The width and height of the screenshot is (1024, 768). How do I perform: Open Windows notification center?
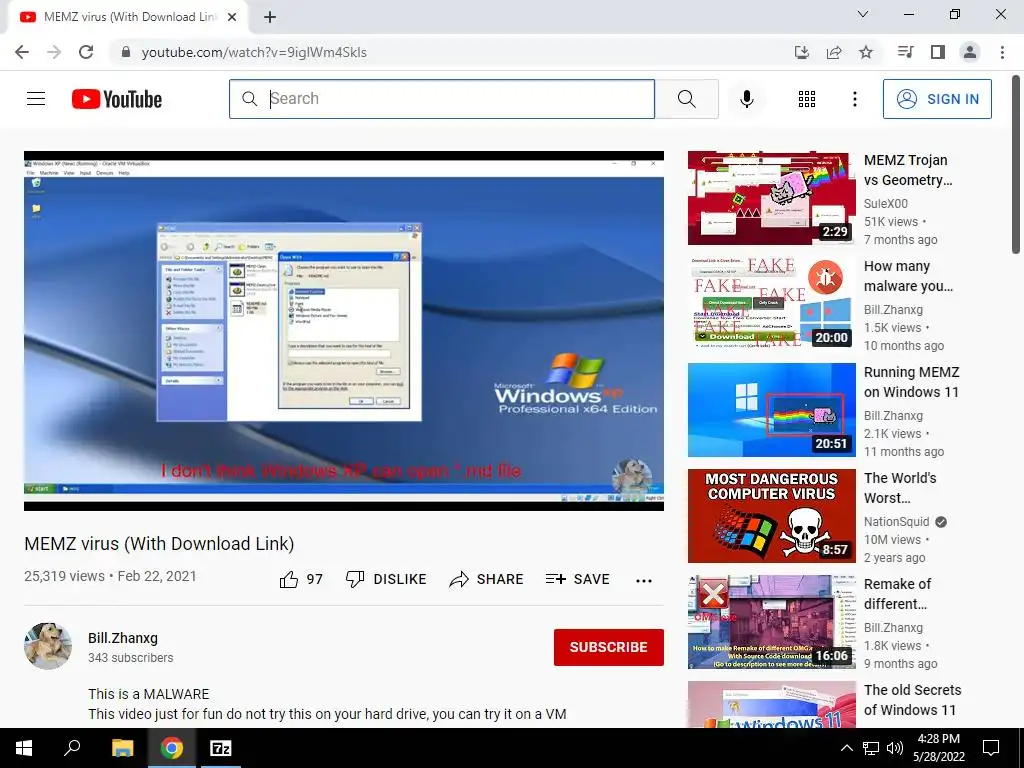coord(991,748)
